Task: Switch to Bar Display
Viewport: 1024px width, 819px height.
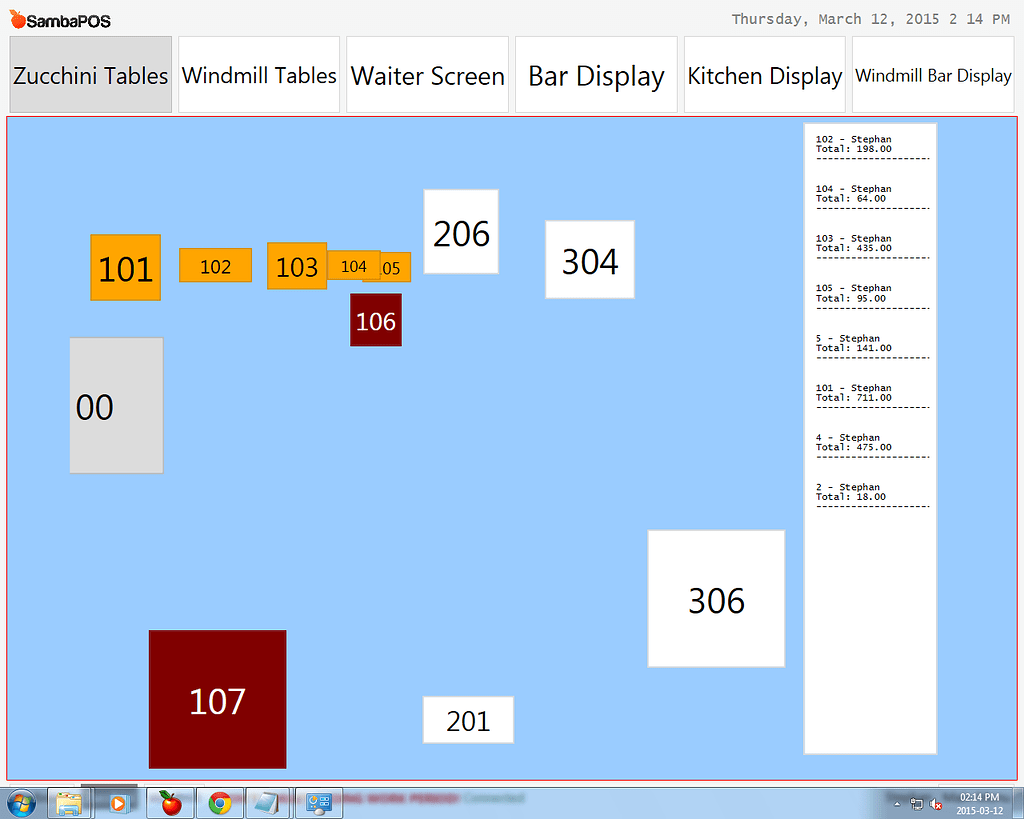Action: click(596, 75)
